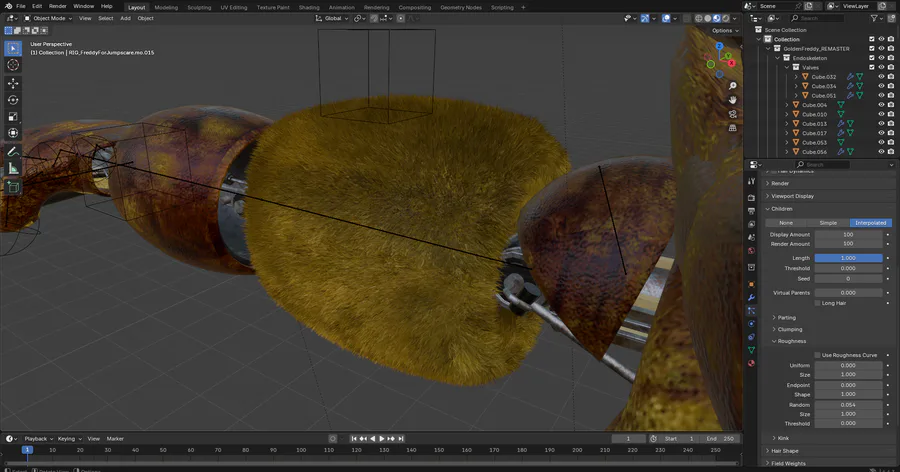Open the Output properties tab
900x472 pixels.
(x=751, y=211)
